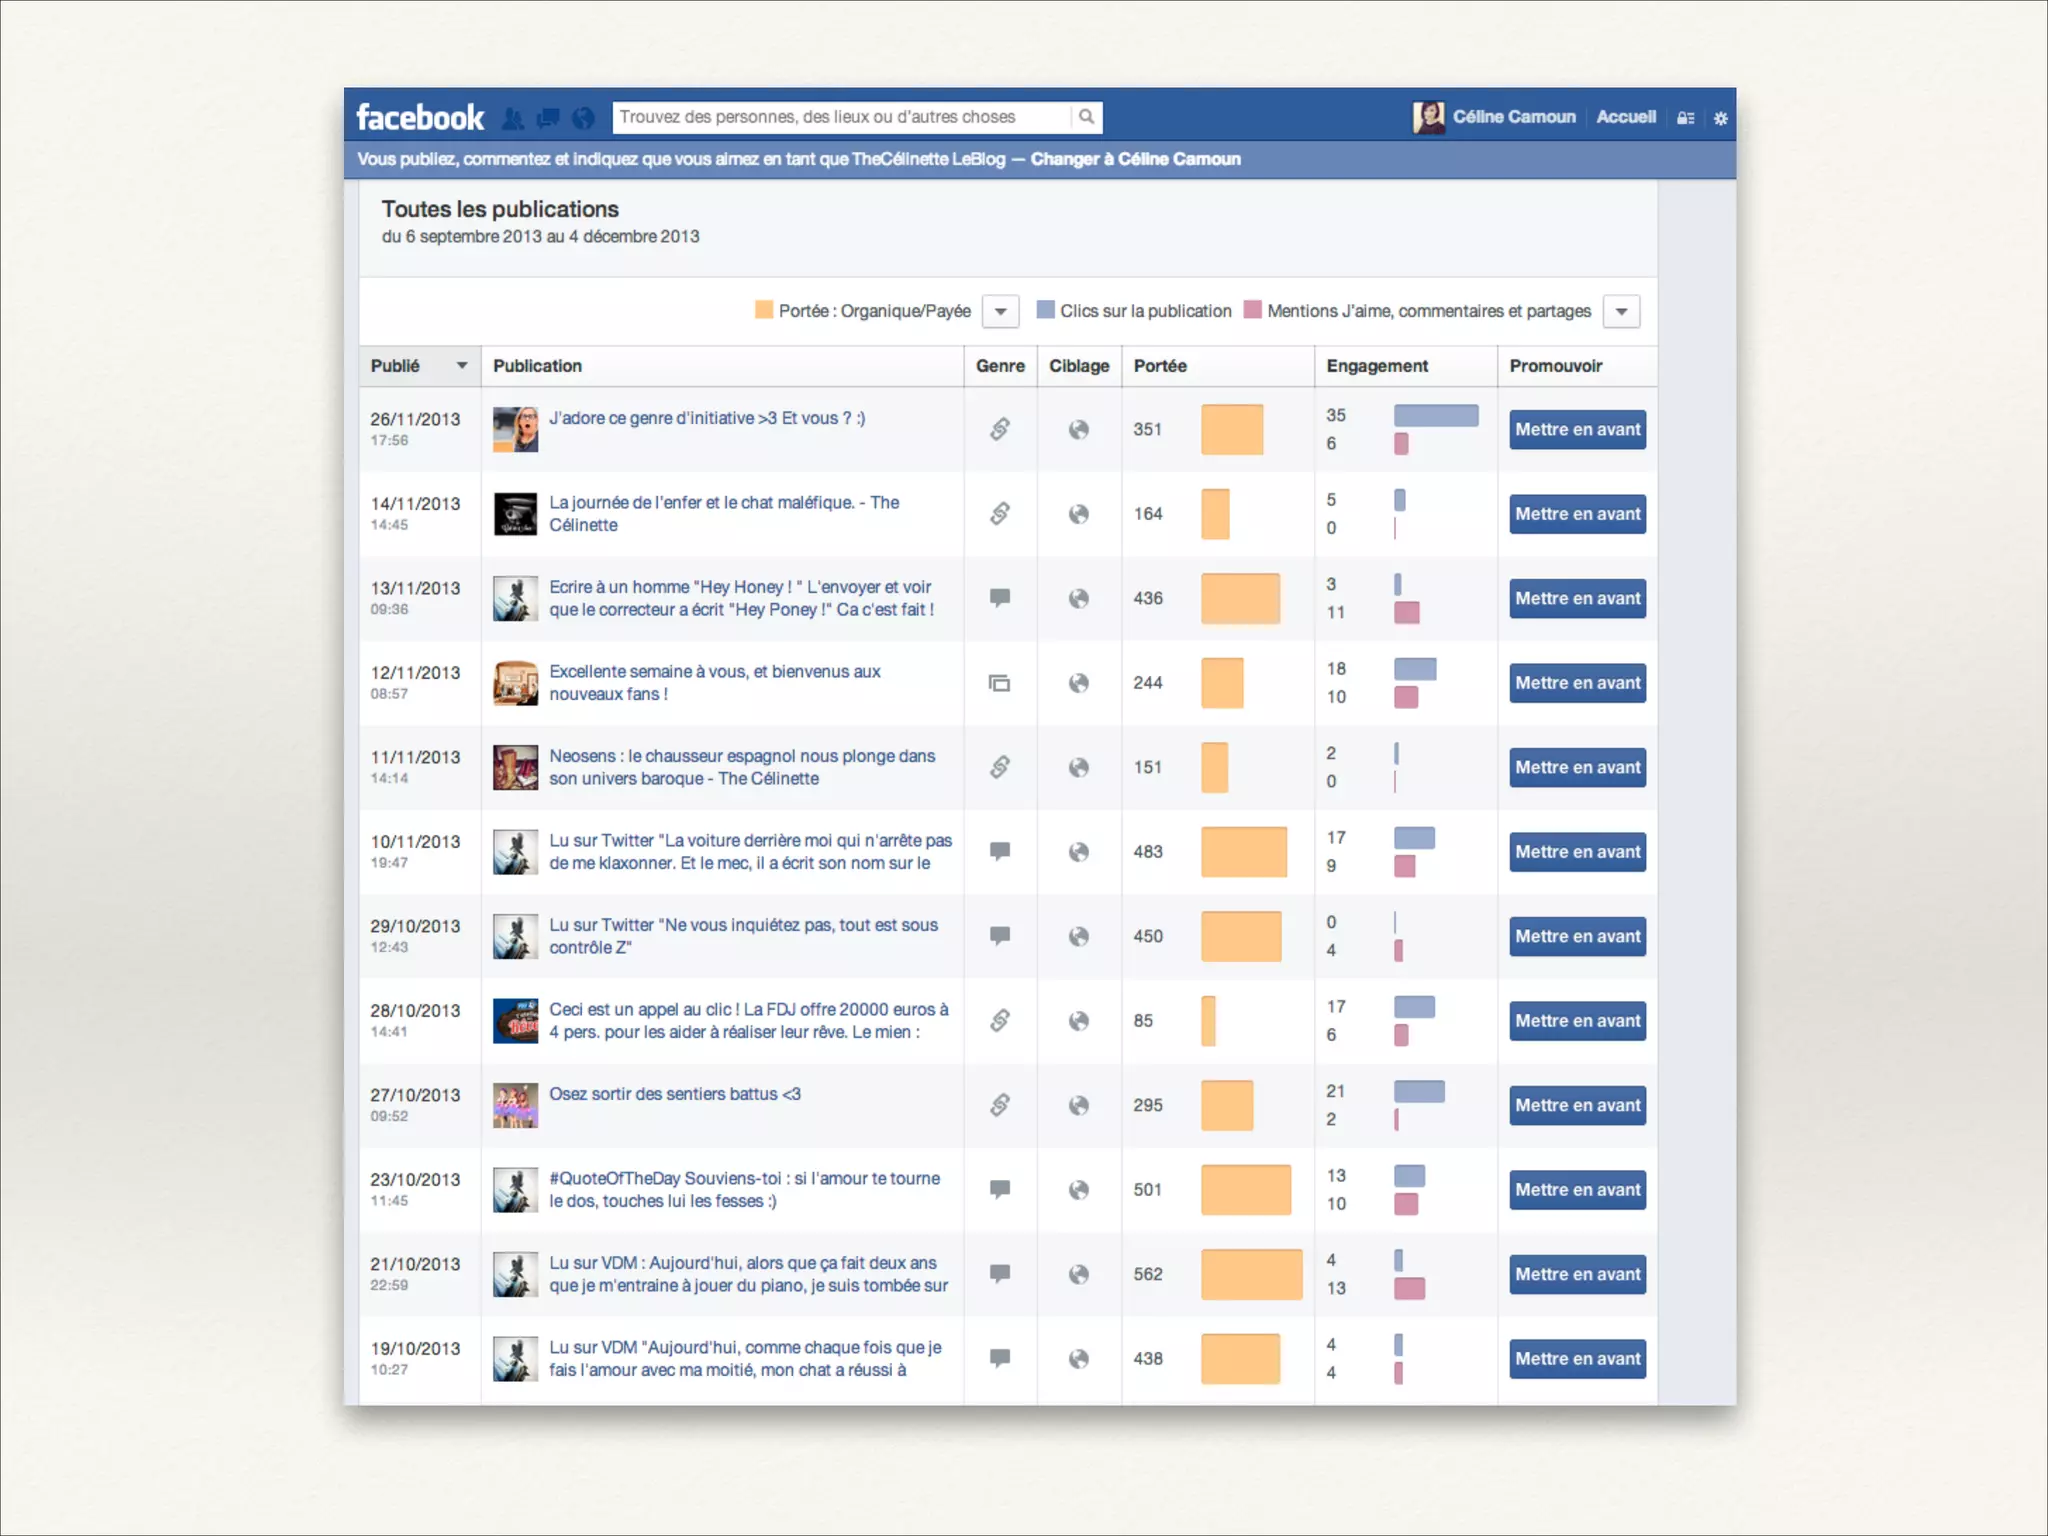Click the friend requests icon in header
The width and height of the screenshot is (2048, 1536).
pyautogui.click(x=513, y=119)
